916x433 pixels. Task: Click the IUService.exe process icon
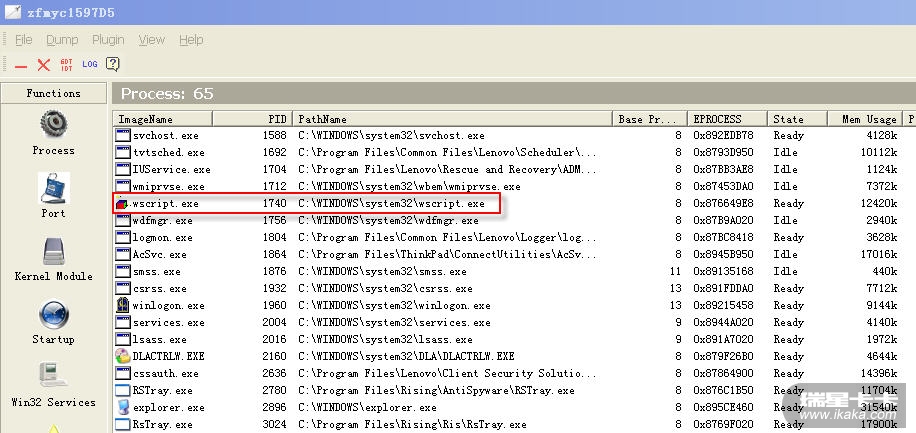coord(123,169)
